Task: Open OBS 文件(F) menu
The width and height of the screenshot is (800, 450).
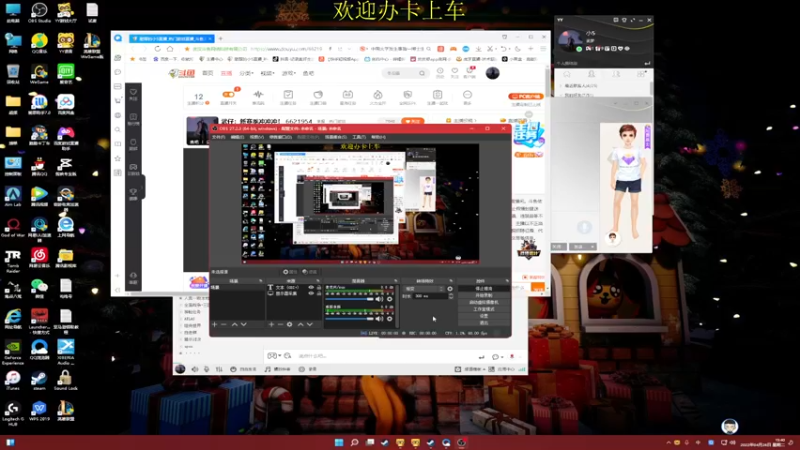Action: point(218,137)
